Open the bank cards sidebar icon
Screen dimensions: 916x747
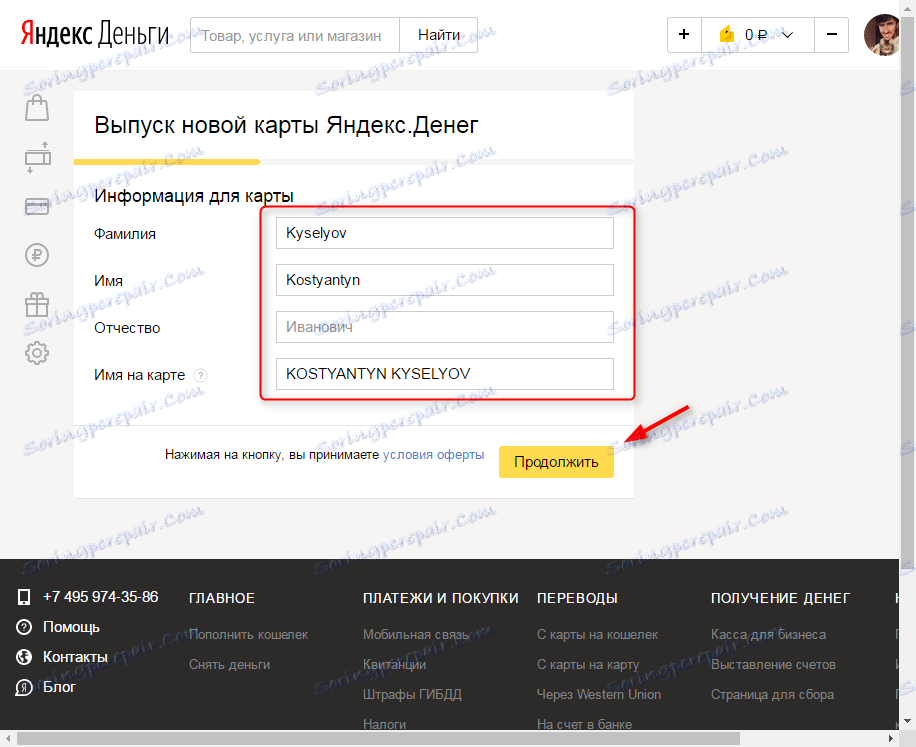[x=37, y=206]
